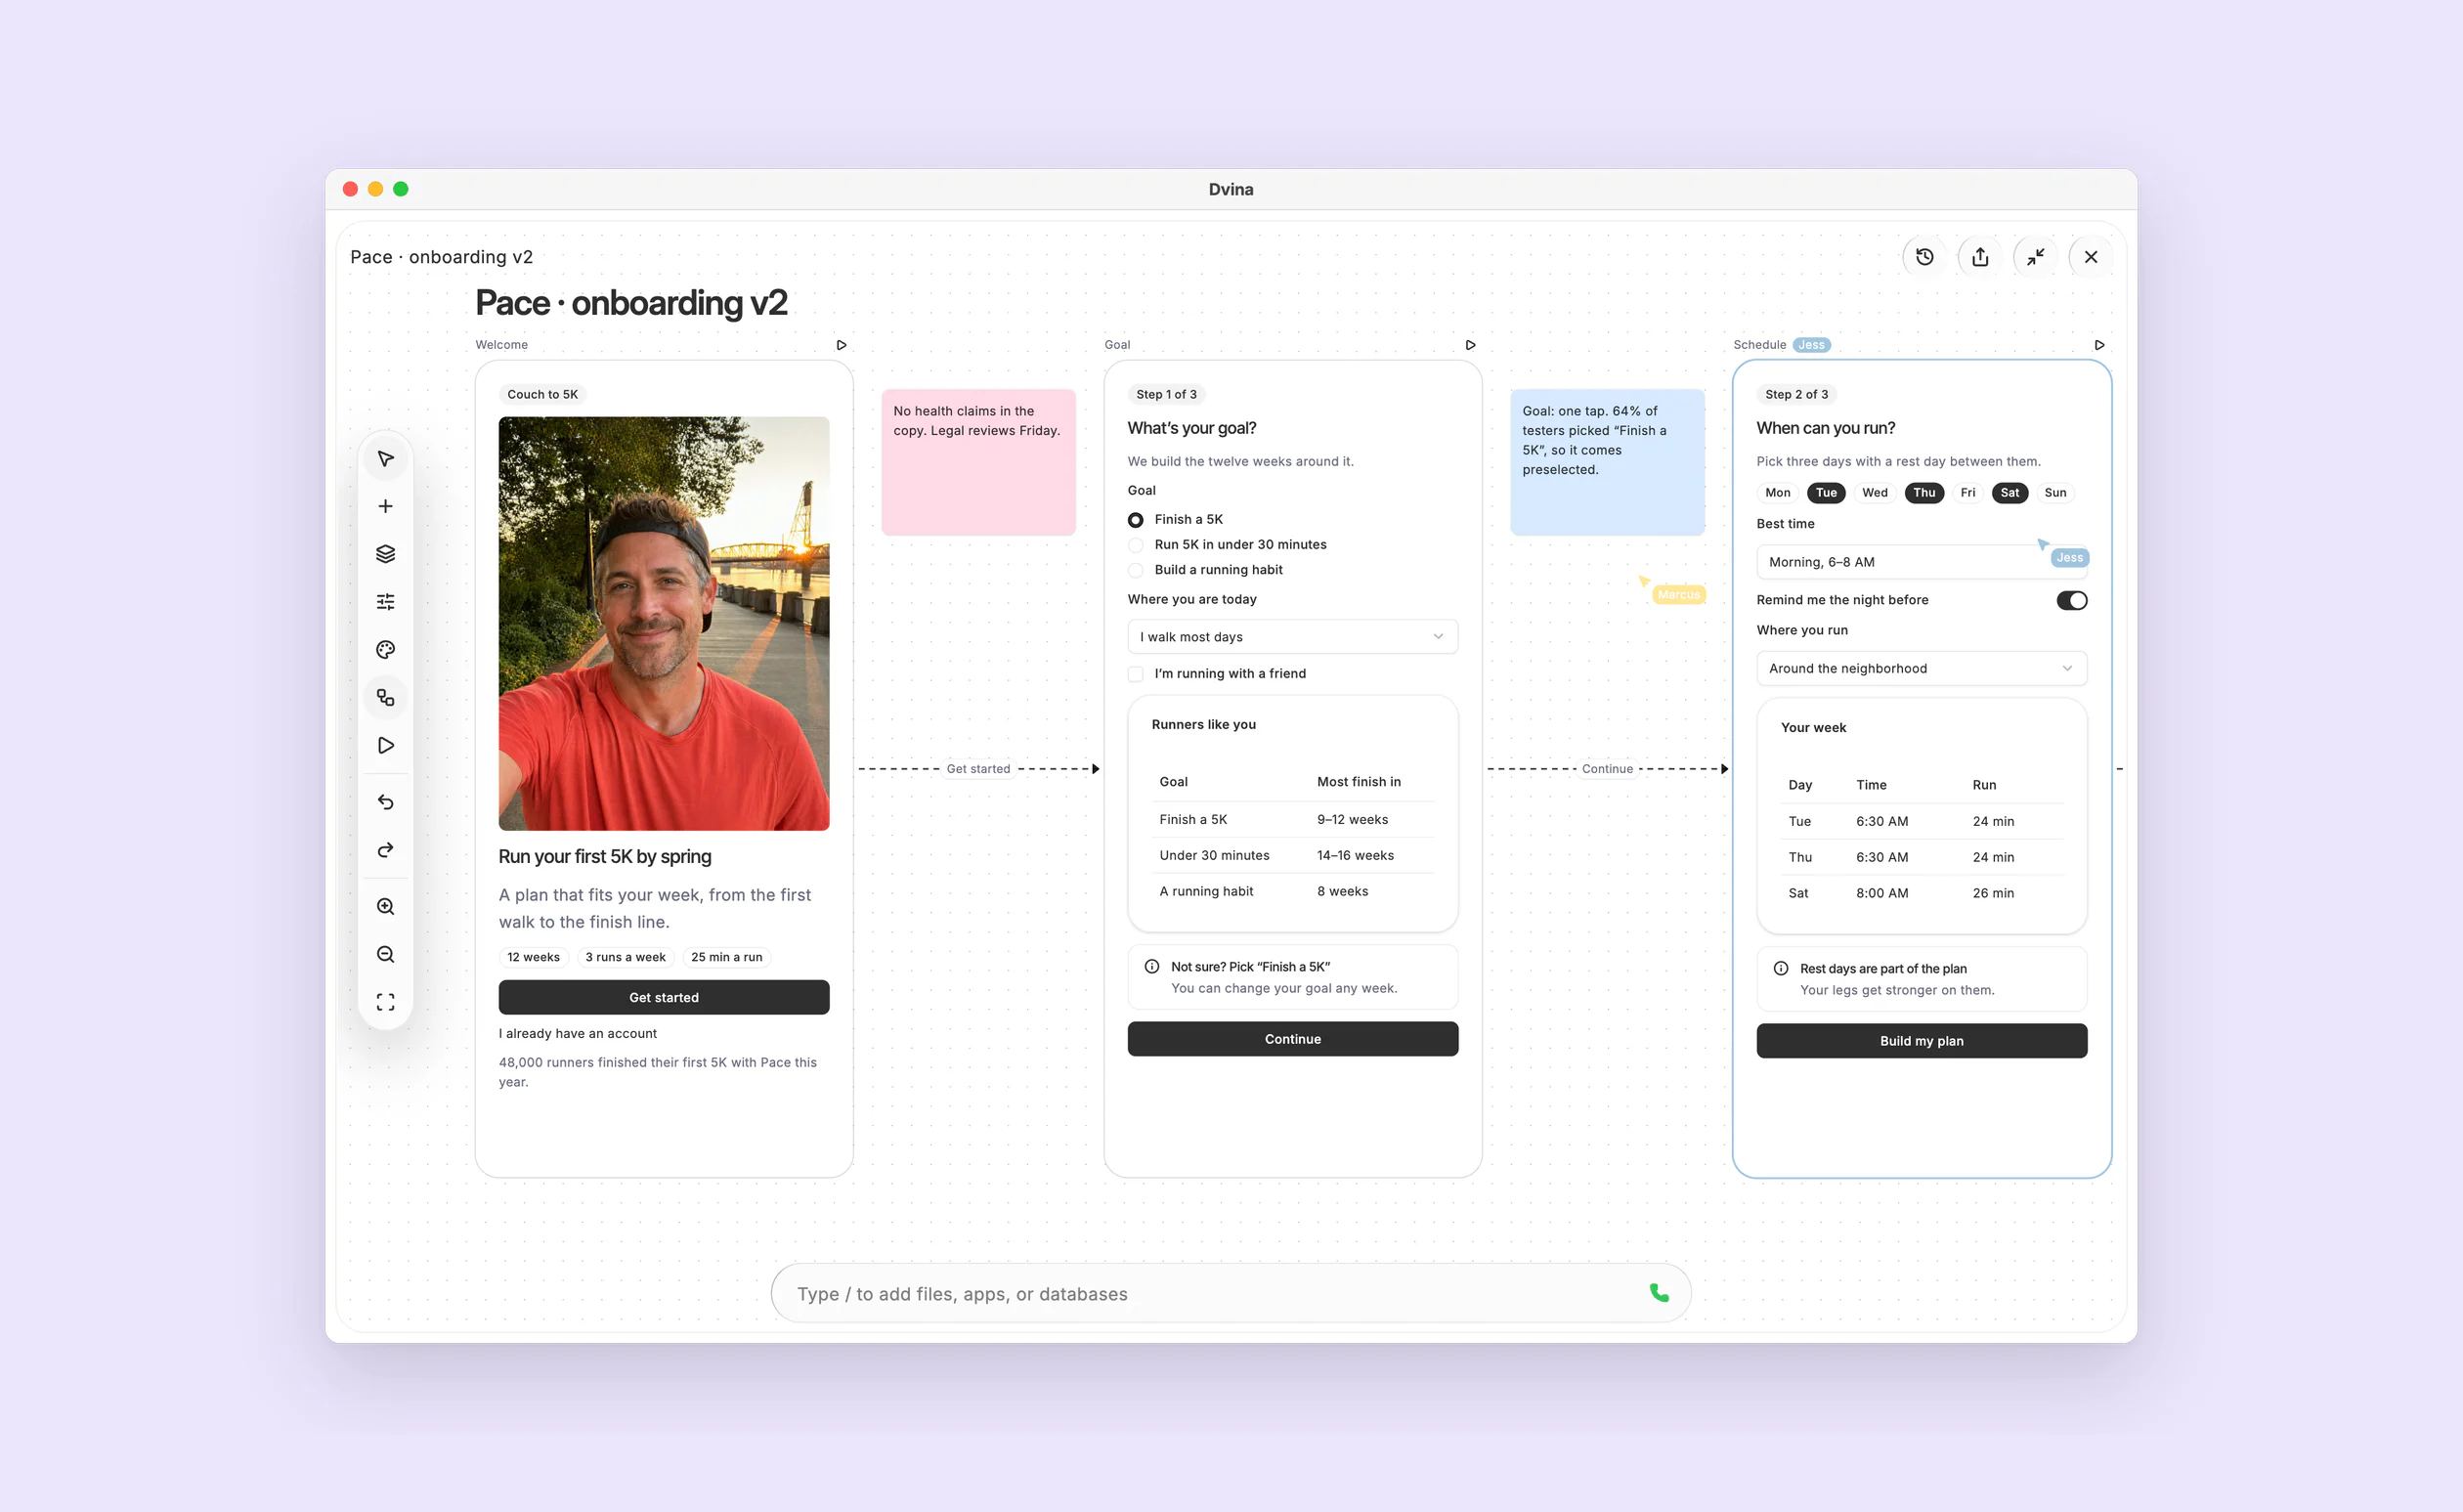Zoom out on the canvas
This screenshot has width=2463, height=1512.
tap(385, 955)
